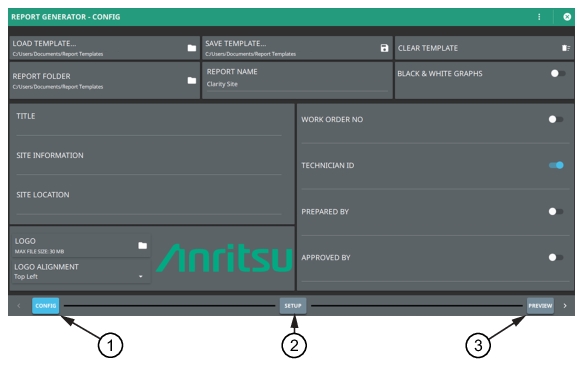
Task: Browse for a logo file via folder icon
Action: click(x=142, y=245)
